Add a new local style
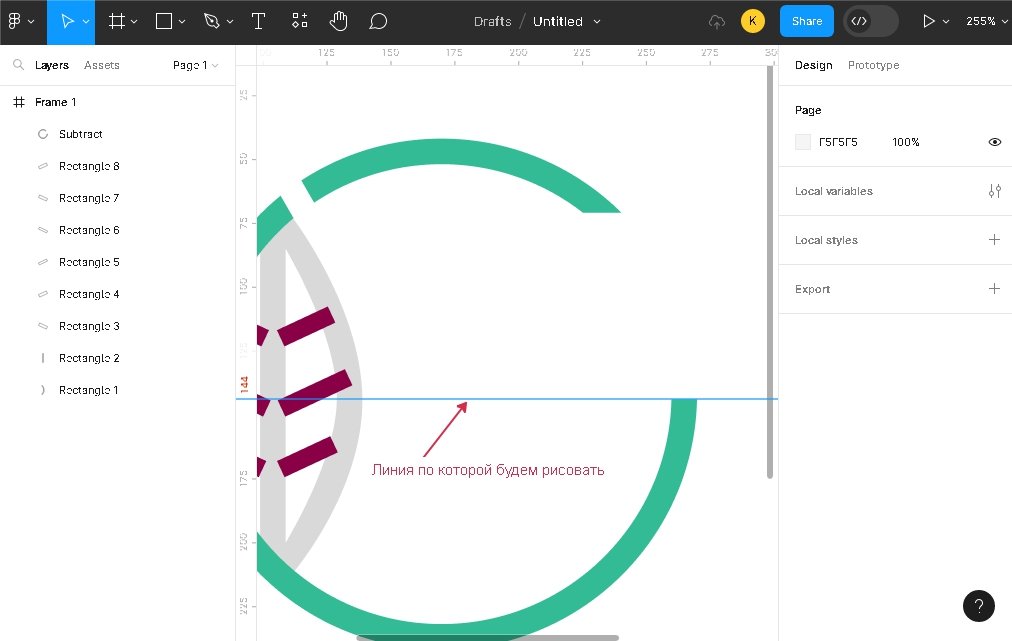 (994, 240)
